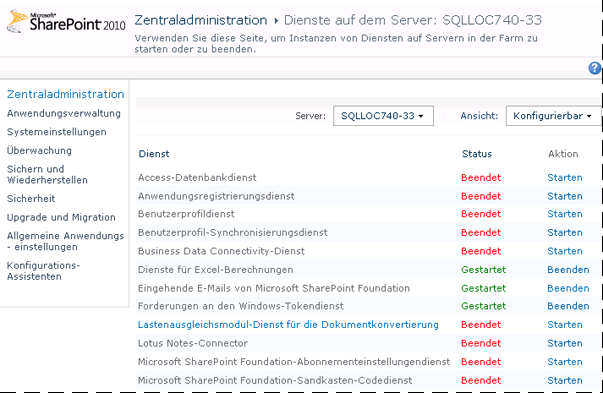The image size is (603, 393).
Task: Select the Business Data Connectivity-Dienst text
Action: coord(221,251)
